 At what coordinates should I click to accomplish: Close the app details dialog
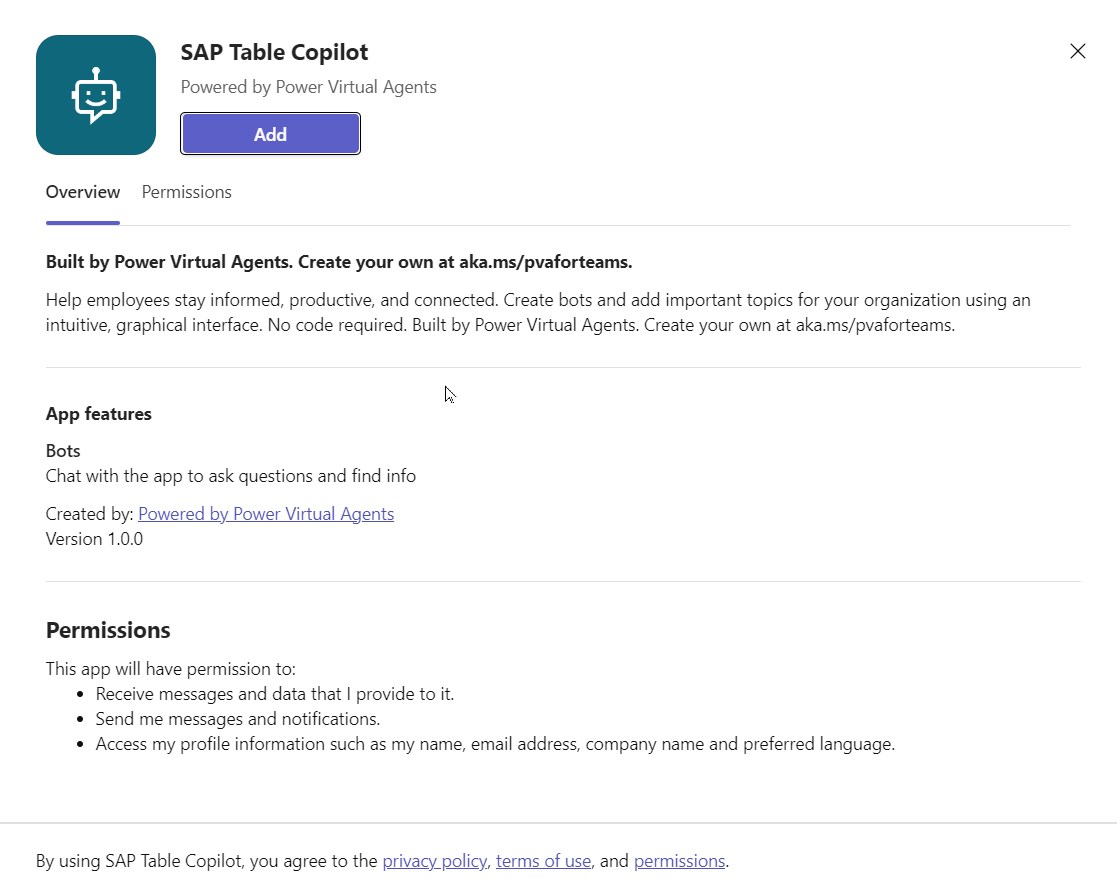click(x=1077, y=51)
